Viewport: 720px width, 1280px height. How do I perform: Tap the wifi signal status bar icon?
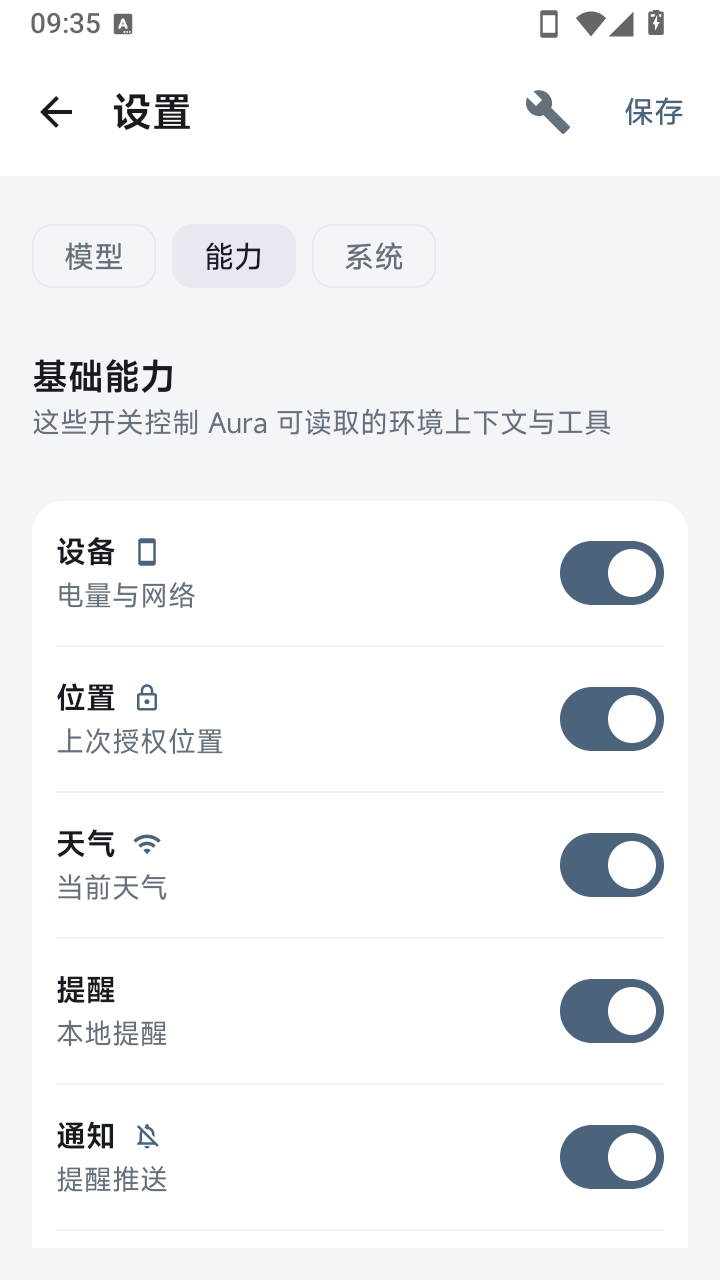pos(590,24)
